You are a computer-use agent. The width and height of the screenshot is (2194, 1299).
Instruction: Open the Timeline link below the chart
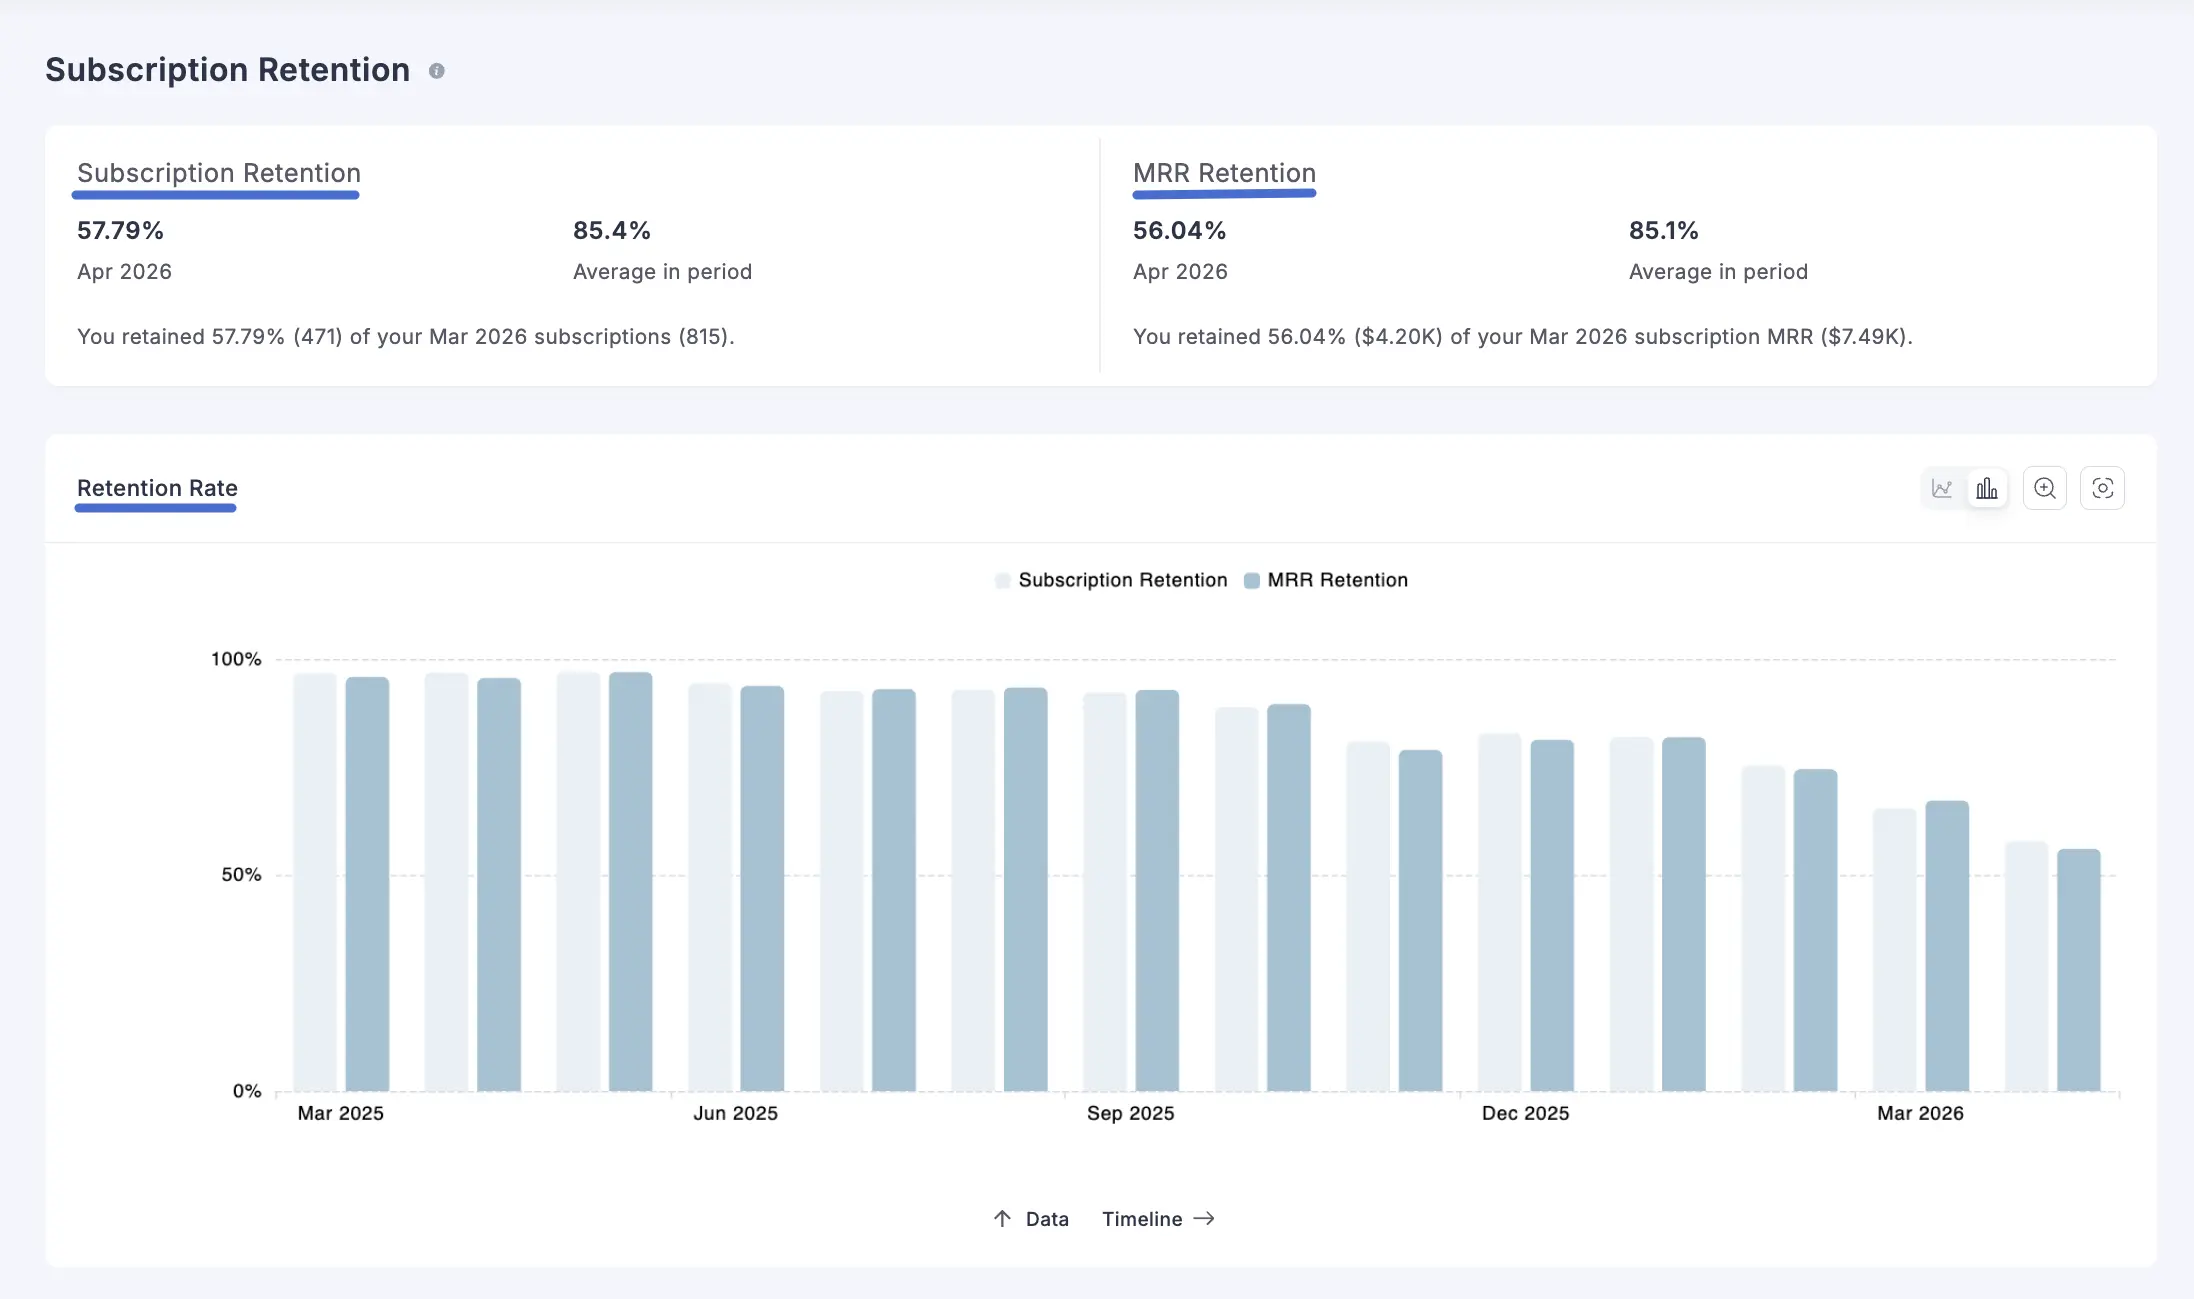(x=1142, y=1218)
